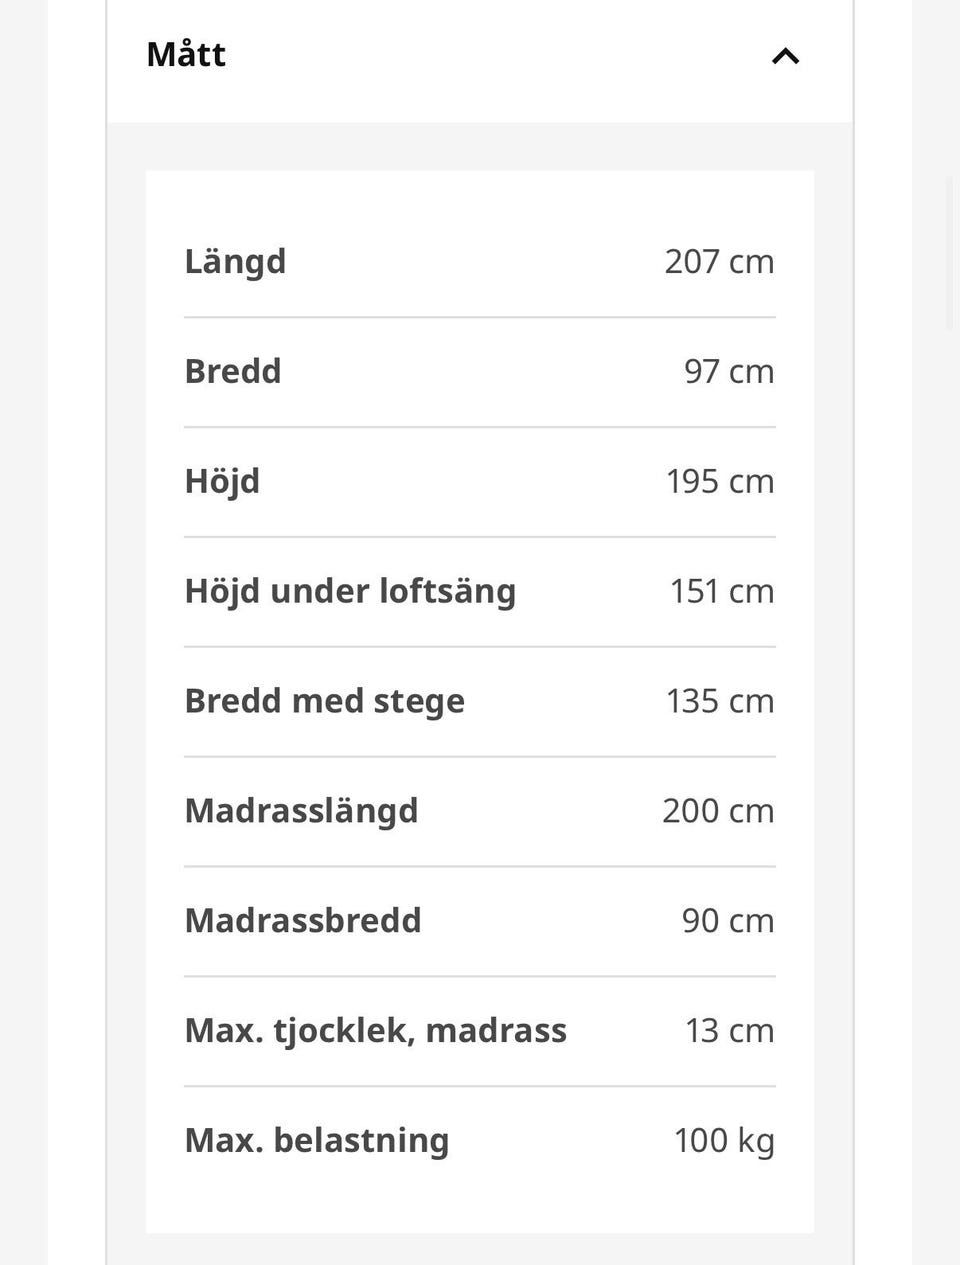Select the 135 cm value
The height and width of the screenshot is (1265, 960).
pos(720,701)
